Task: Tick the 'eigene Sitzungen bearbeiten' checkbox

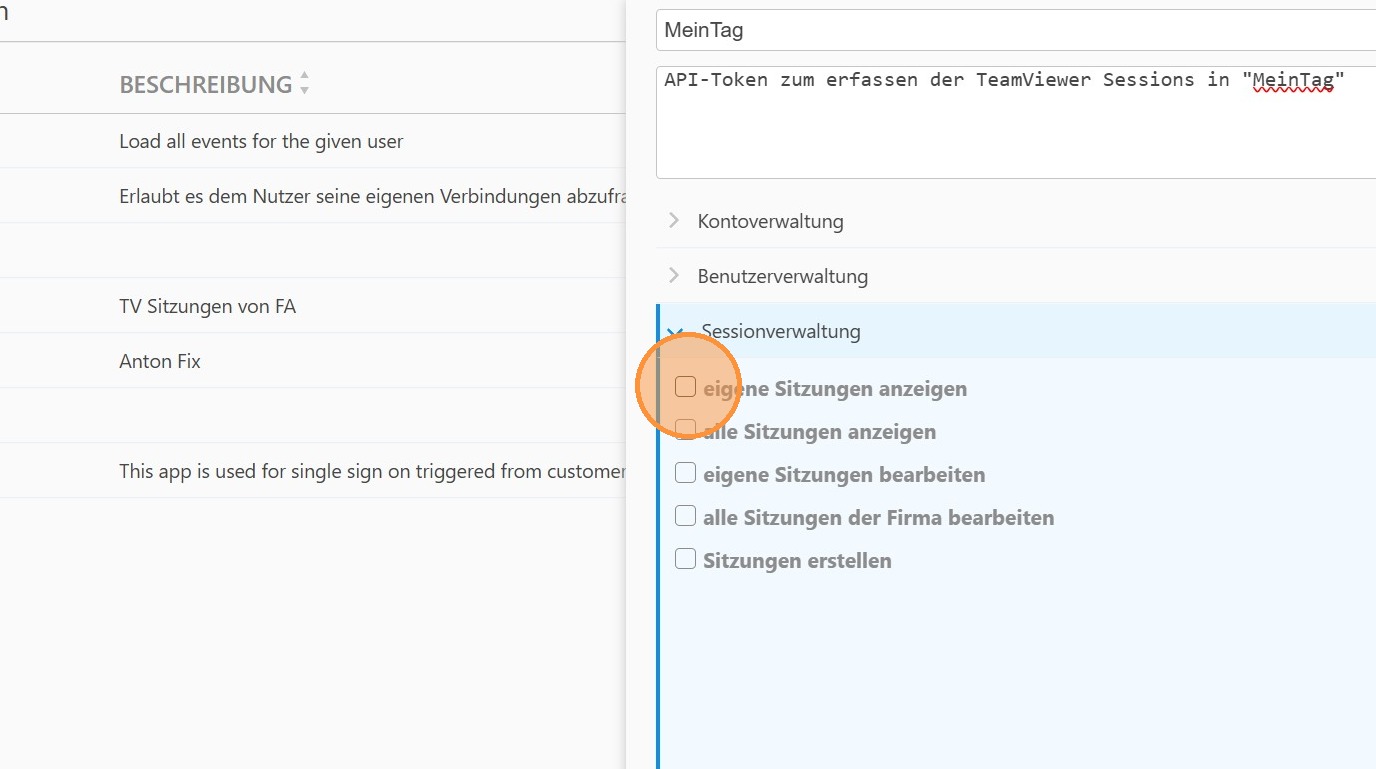Action: 685,473
